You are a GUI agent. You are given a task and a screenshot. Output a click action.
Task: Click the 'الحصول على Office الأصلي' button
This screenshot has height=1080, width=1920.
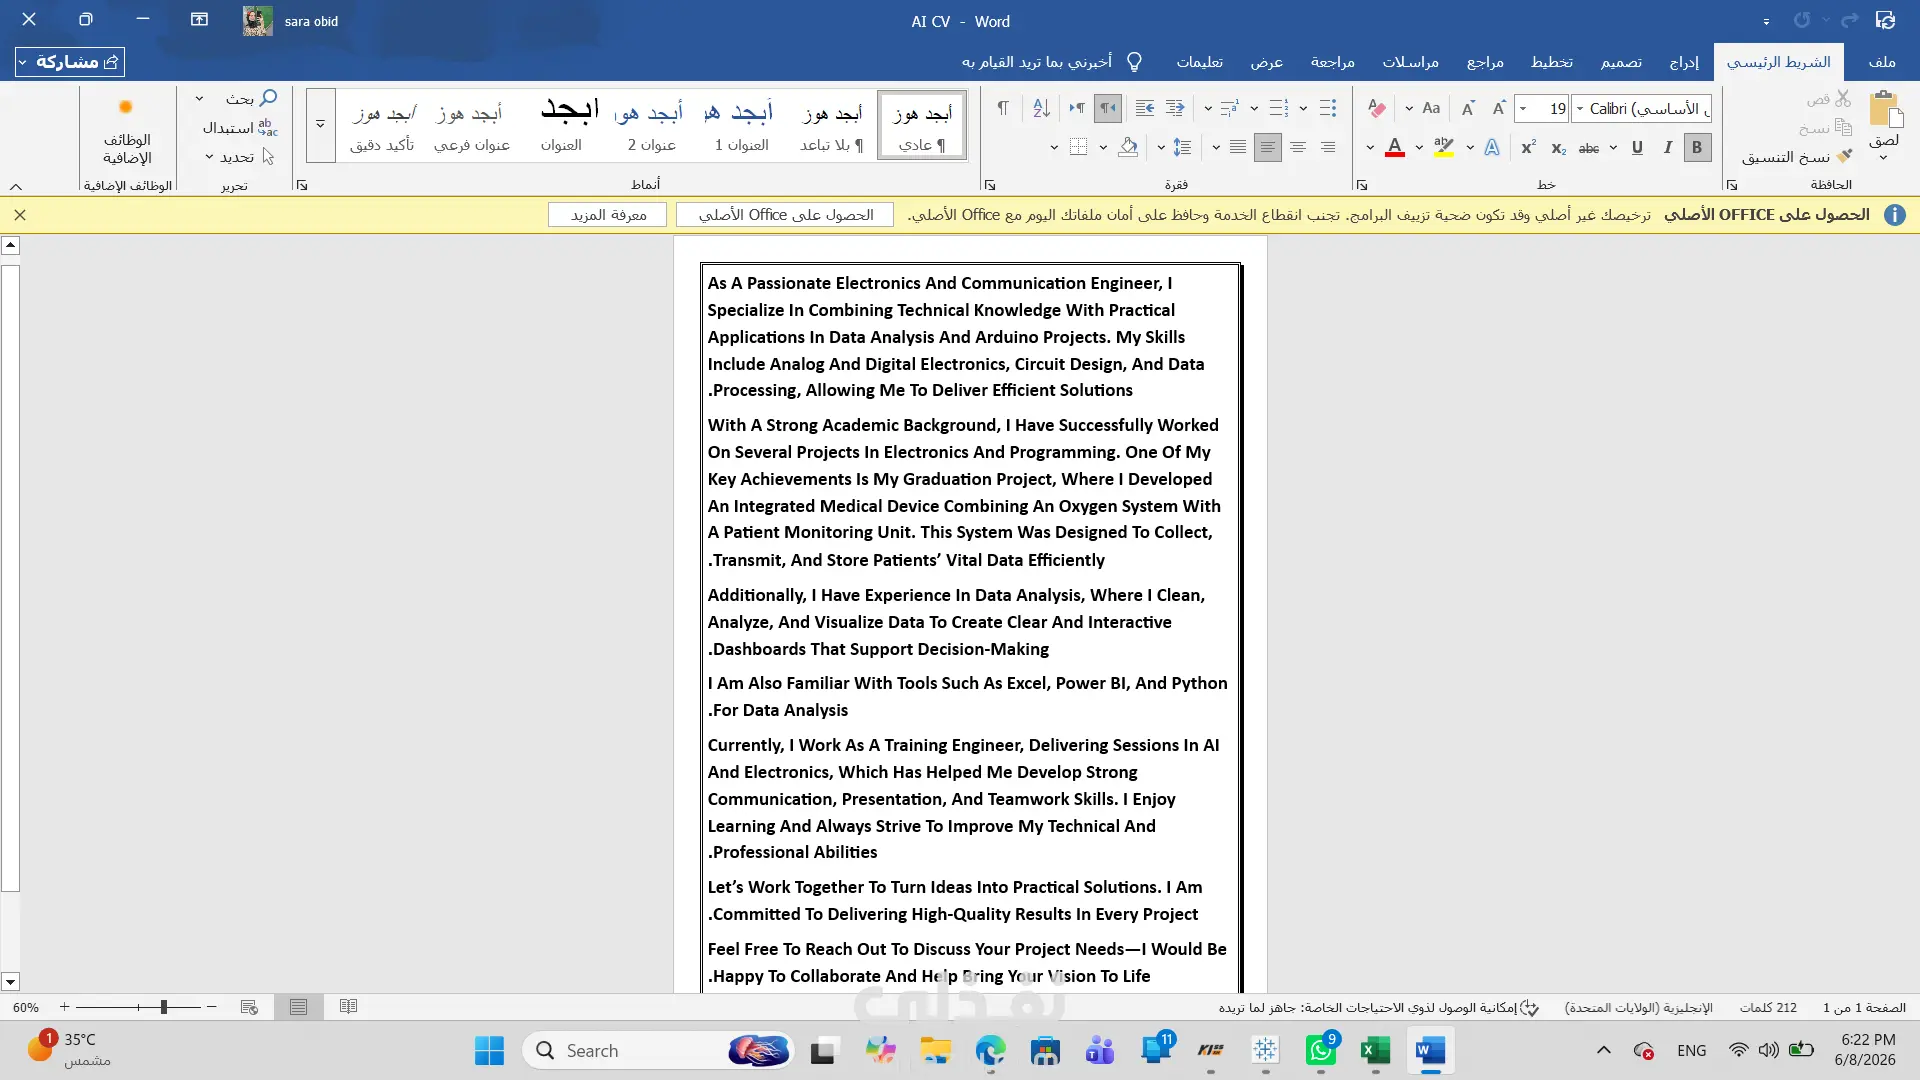tap(786, 215)
